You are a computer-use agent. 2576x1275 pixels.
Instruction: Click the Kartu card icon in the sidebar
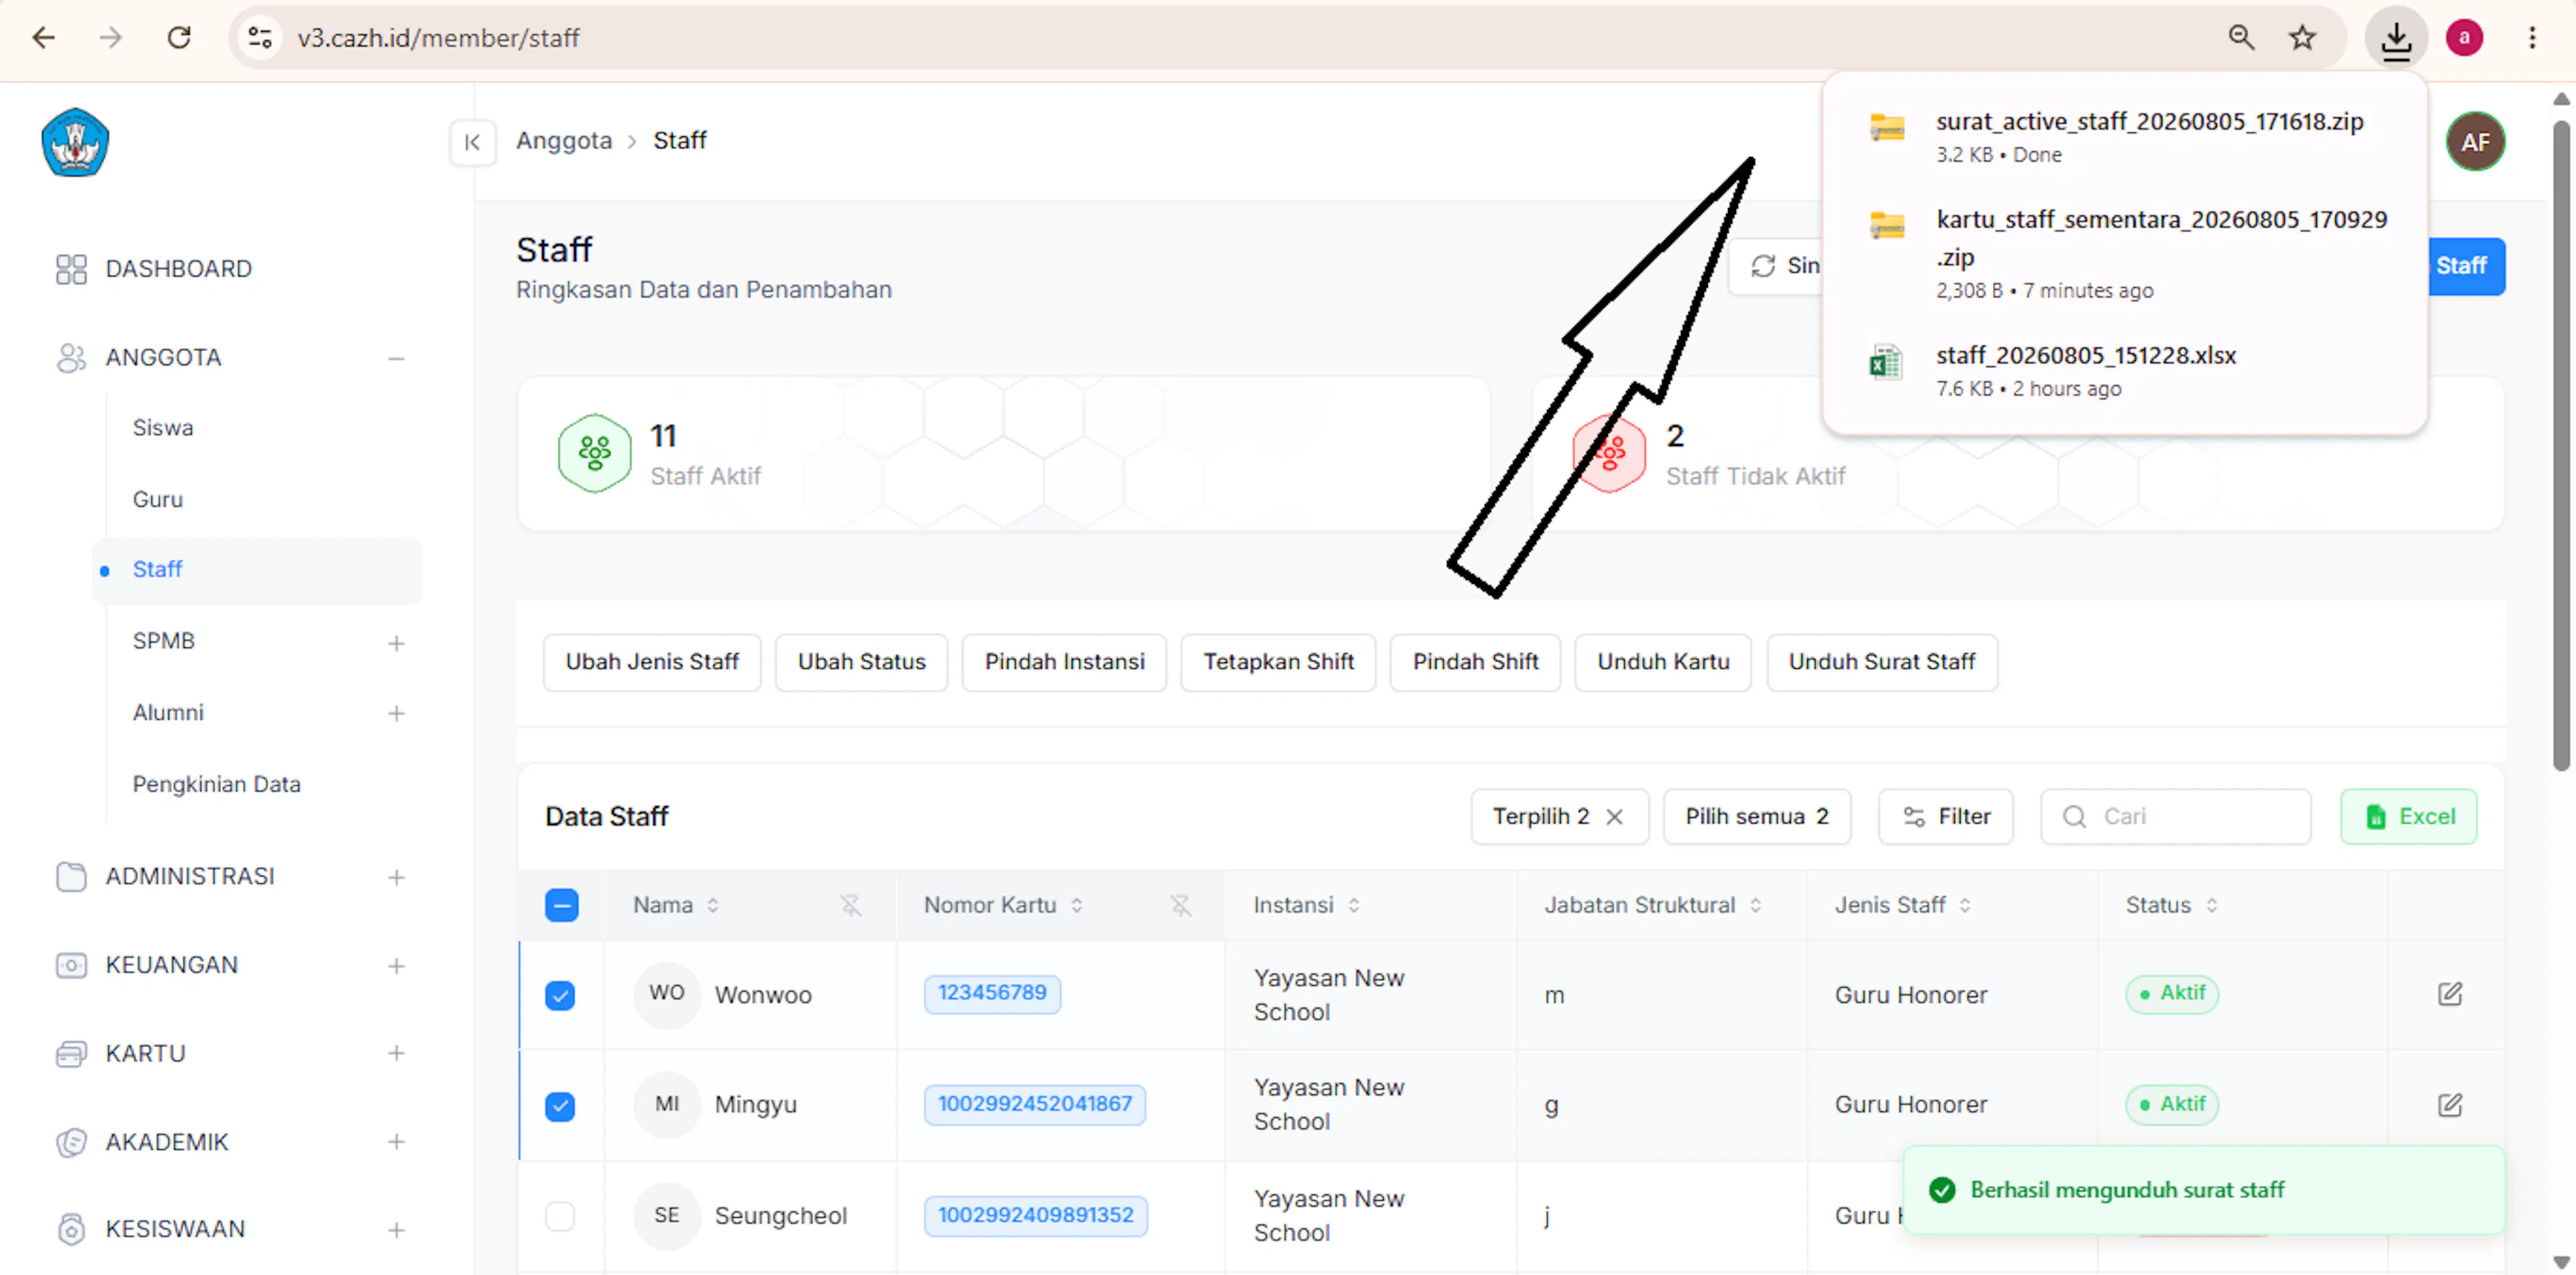[x=71, y=1054]
